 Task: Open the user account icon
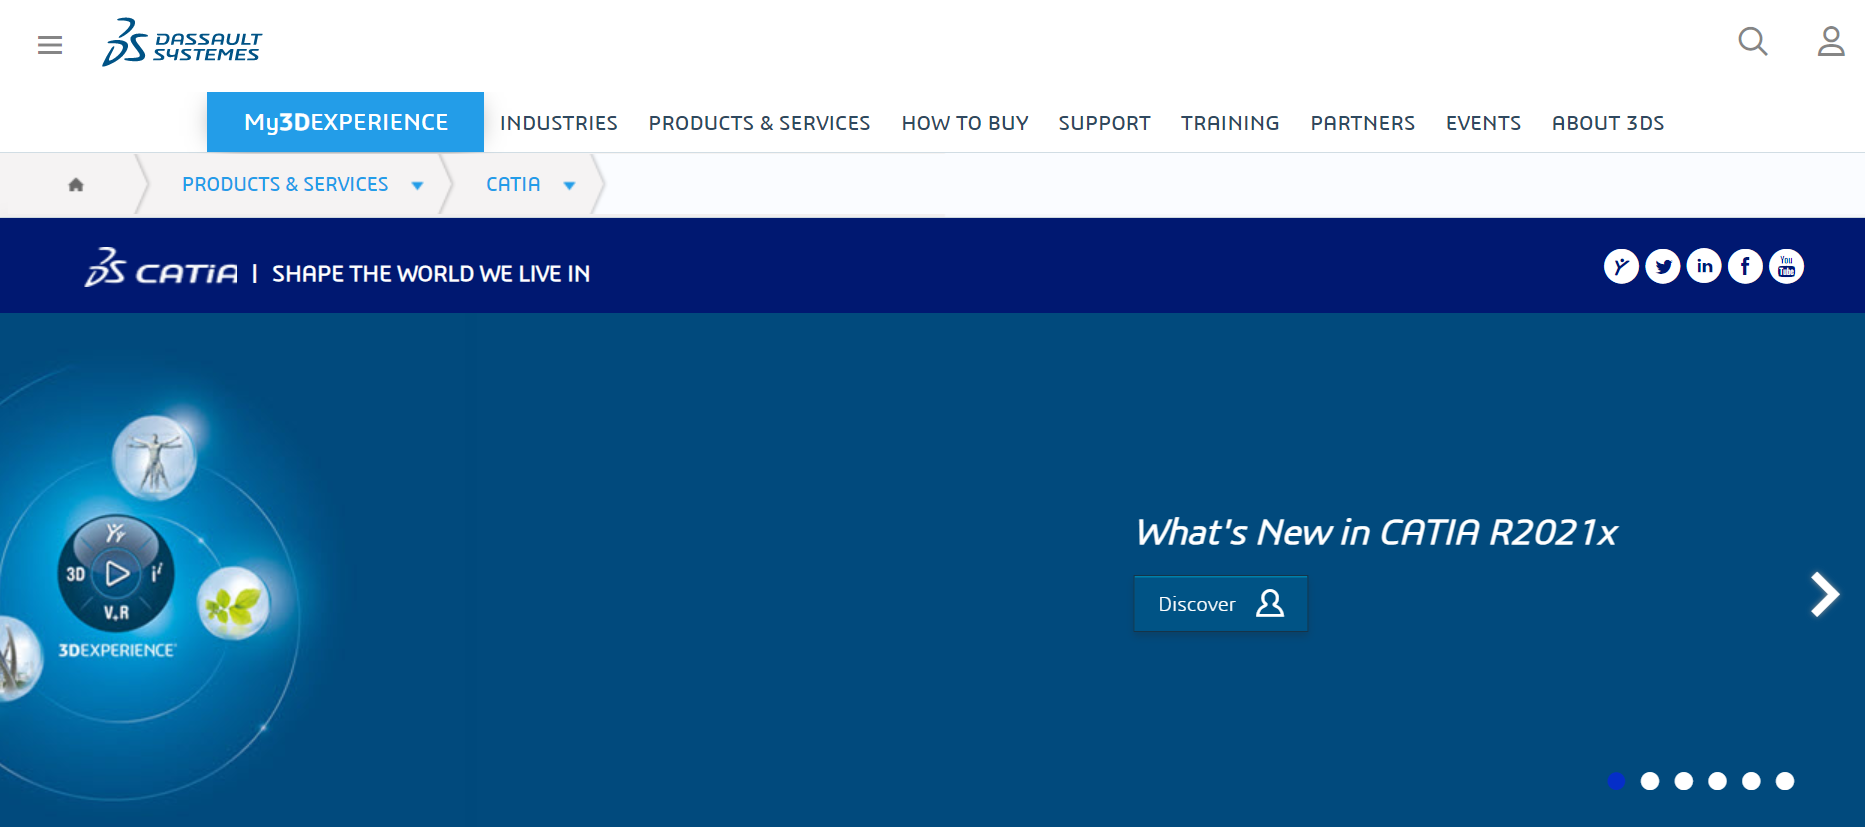click(x=1831, y=41)
